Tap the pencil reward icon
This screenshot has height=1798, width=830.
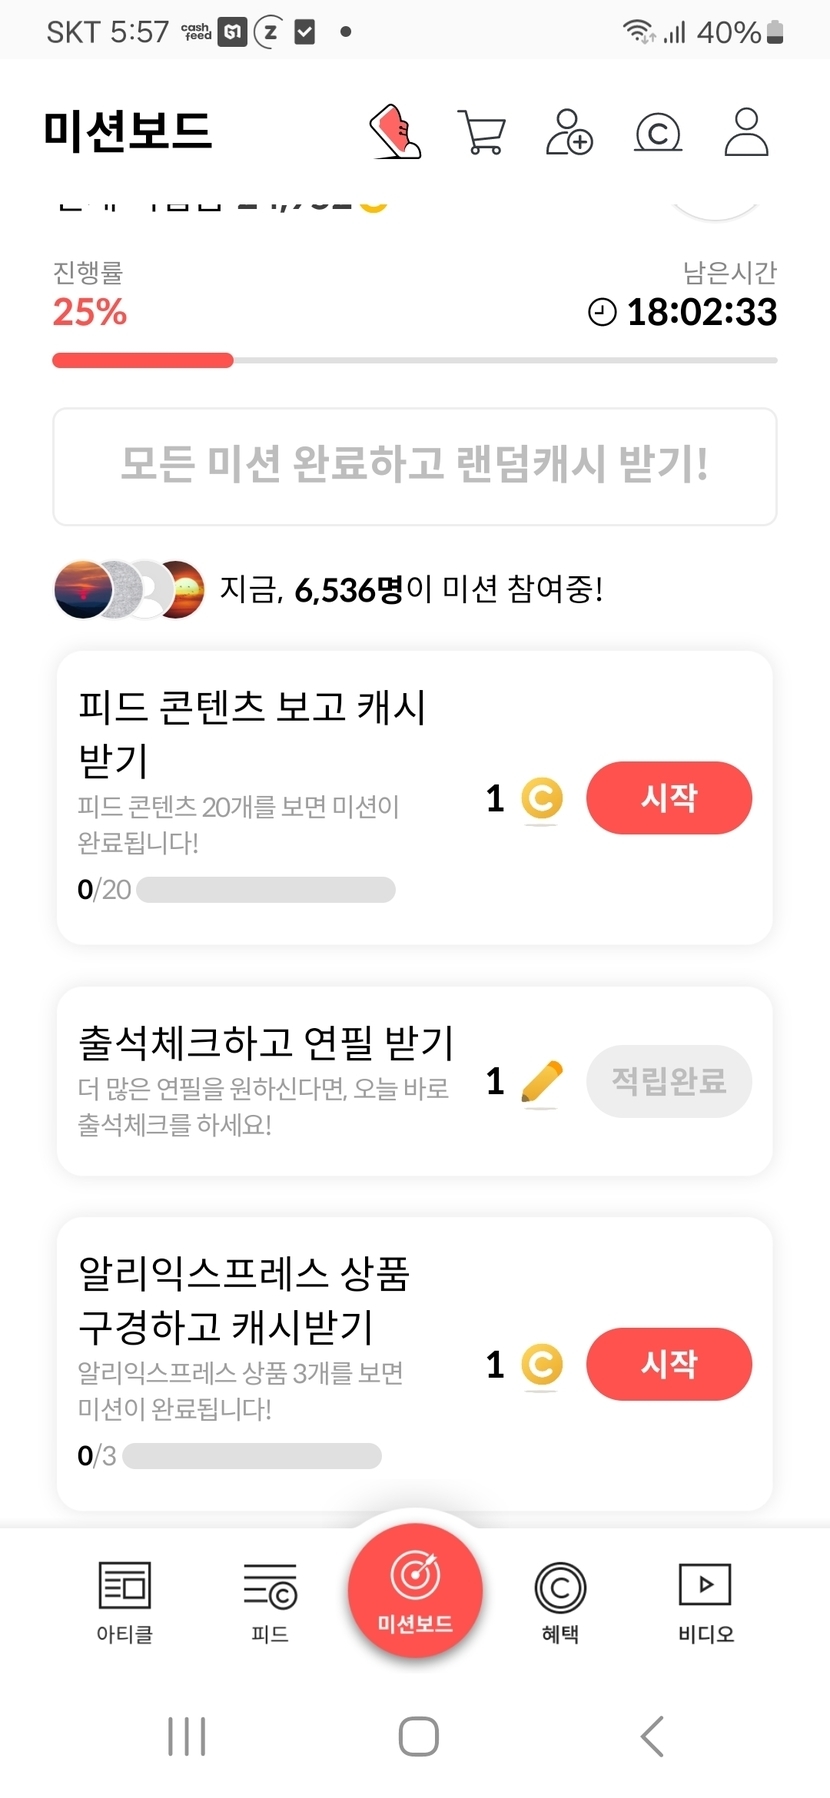[542, 1081]
